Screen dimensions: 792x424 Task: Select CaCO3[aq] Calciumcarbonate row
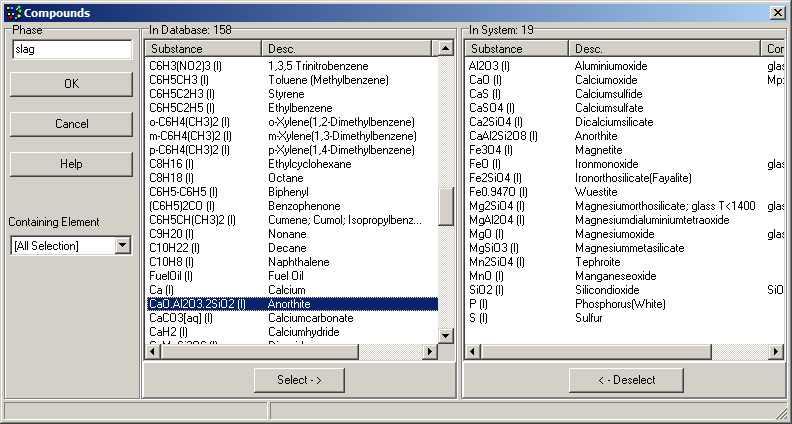click(x=290, y=317)
